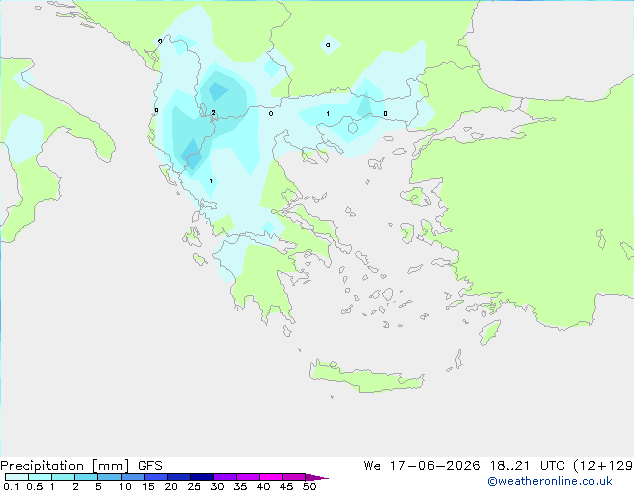Choose the 20–25 mm legend color swatch
The height and width of the screenshot is (490, 634).
tap(179, 477)
